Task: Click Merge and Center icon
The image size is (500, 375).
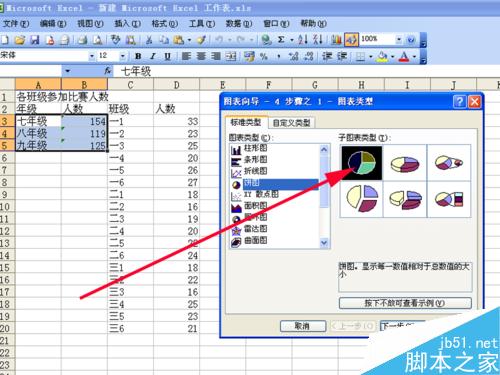Action: point(231,56)
